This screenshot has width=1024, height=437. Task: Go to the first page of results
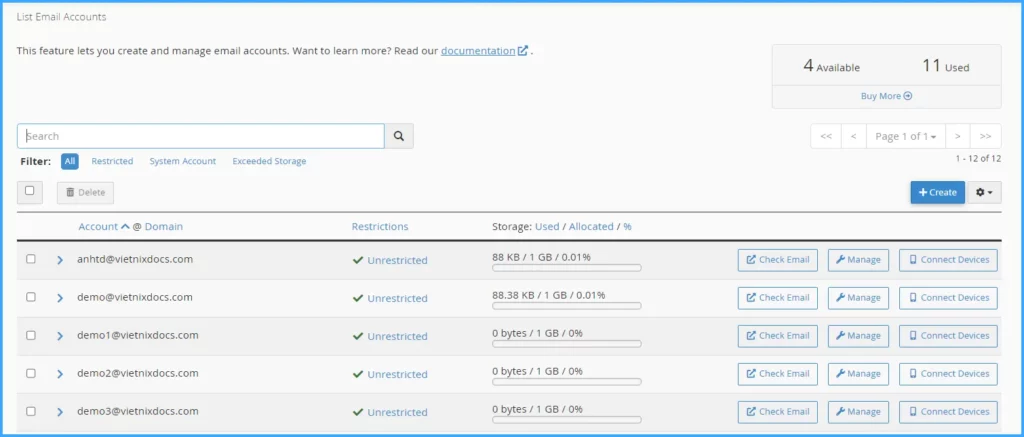tap(825, 136)
